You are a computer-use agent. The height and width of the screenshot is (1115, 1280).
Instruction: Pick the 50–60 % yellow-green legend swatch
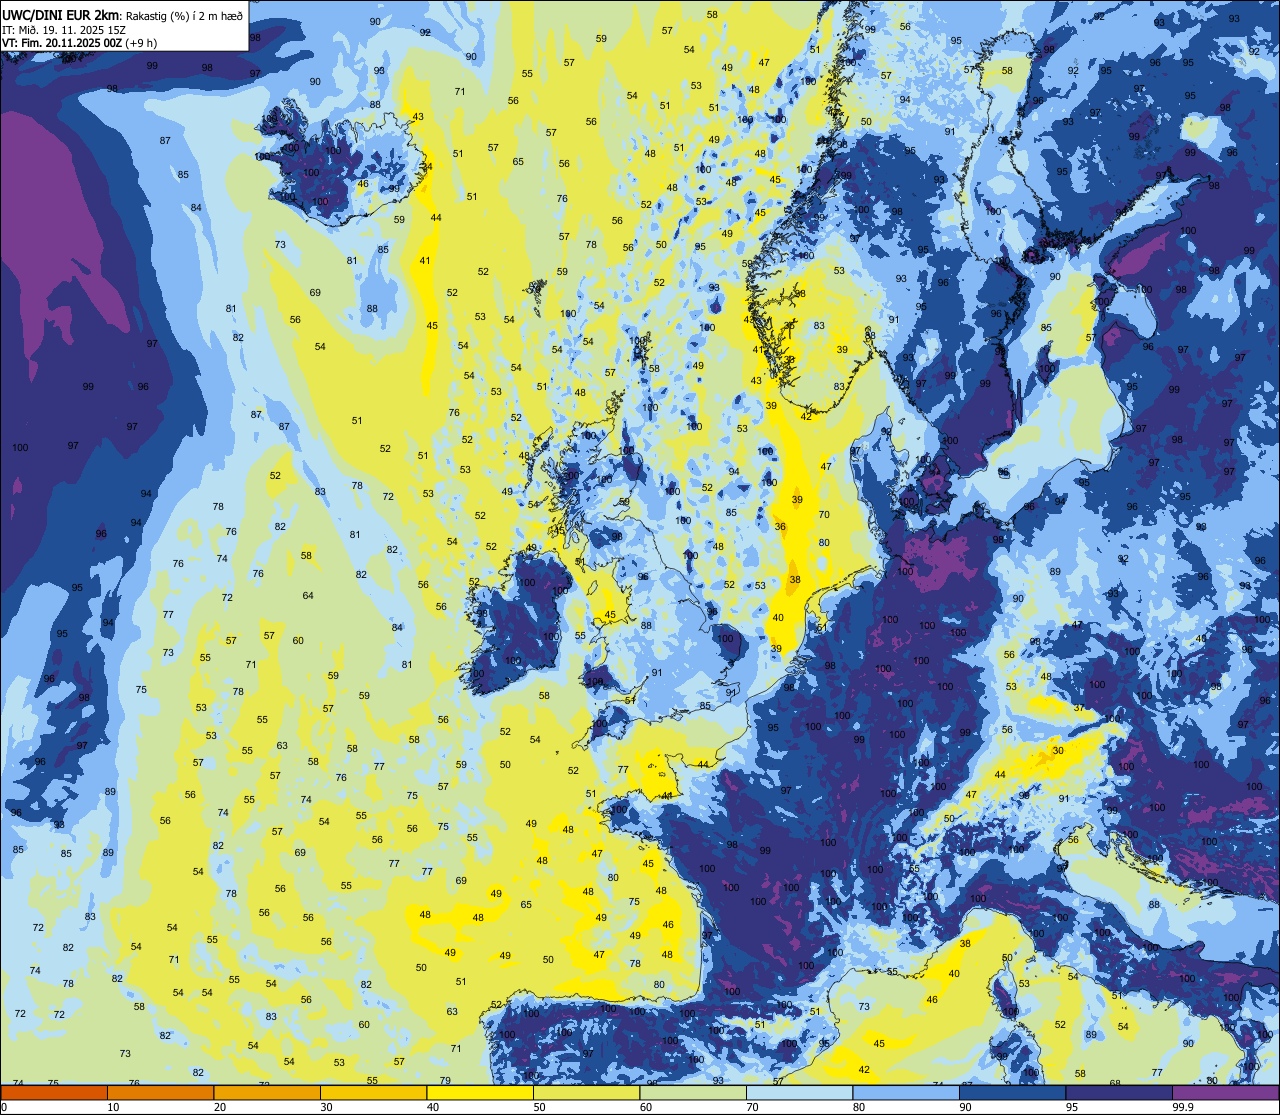tap(586, 1092)
